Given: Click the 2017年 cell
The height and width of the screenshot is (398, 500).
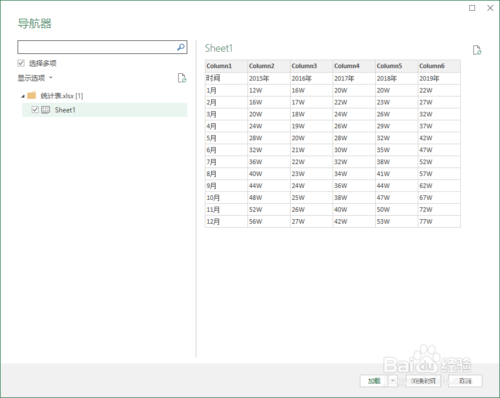Looking at the screenshot, I should pyautogui.click(x=354, y=78).
